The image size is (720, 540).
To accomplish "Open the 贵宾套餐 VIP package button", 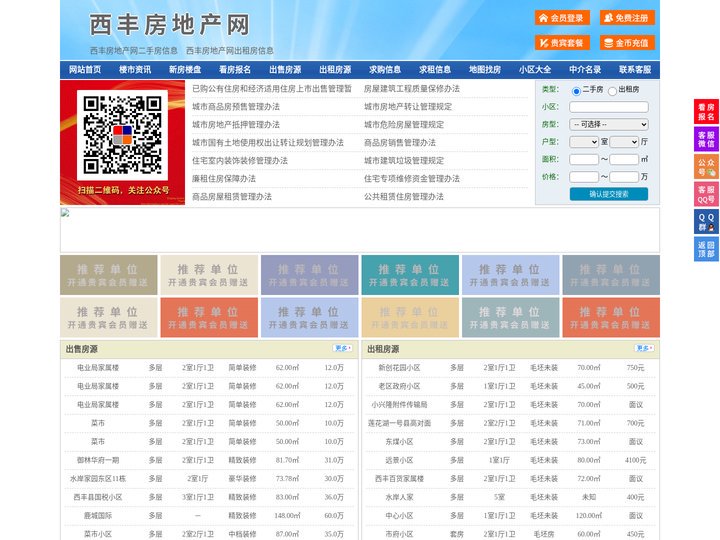I will pyautogui.click(x=562, y=43).
